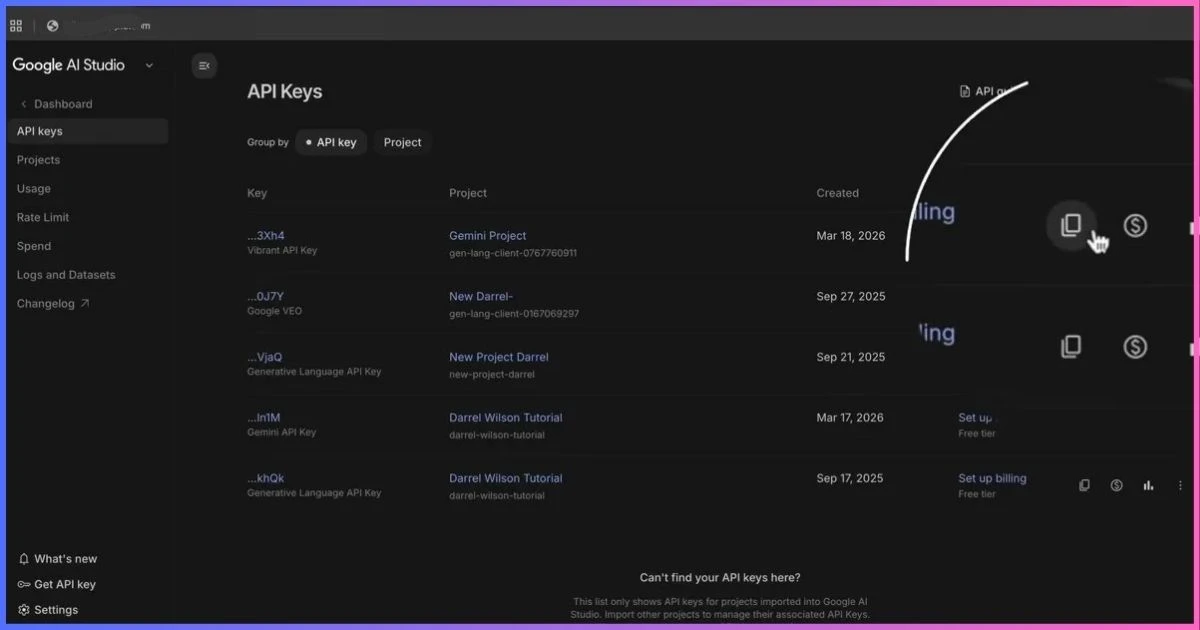Open Projects in the sidebar

point(38,160)
